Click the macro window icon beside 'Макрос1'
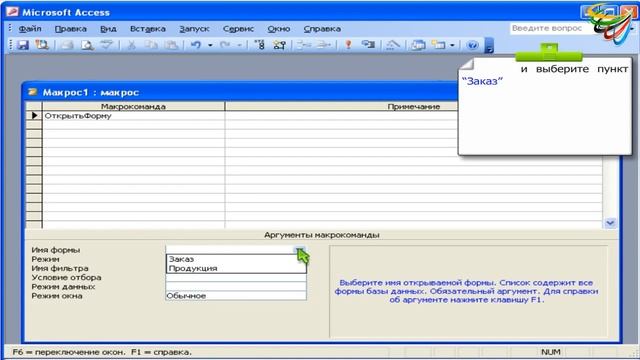This screenshot has width=640, height=360. [33, 92]
